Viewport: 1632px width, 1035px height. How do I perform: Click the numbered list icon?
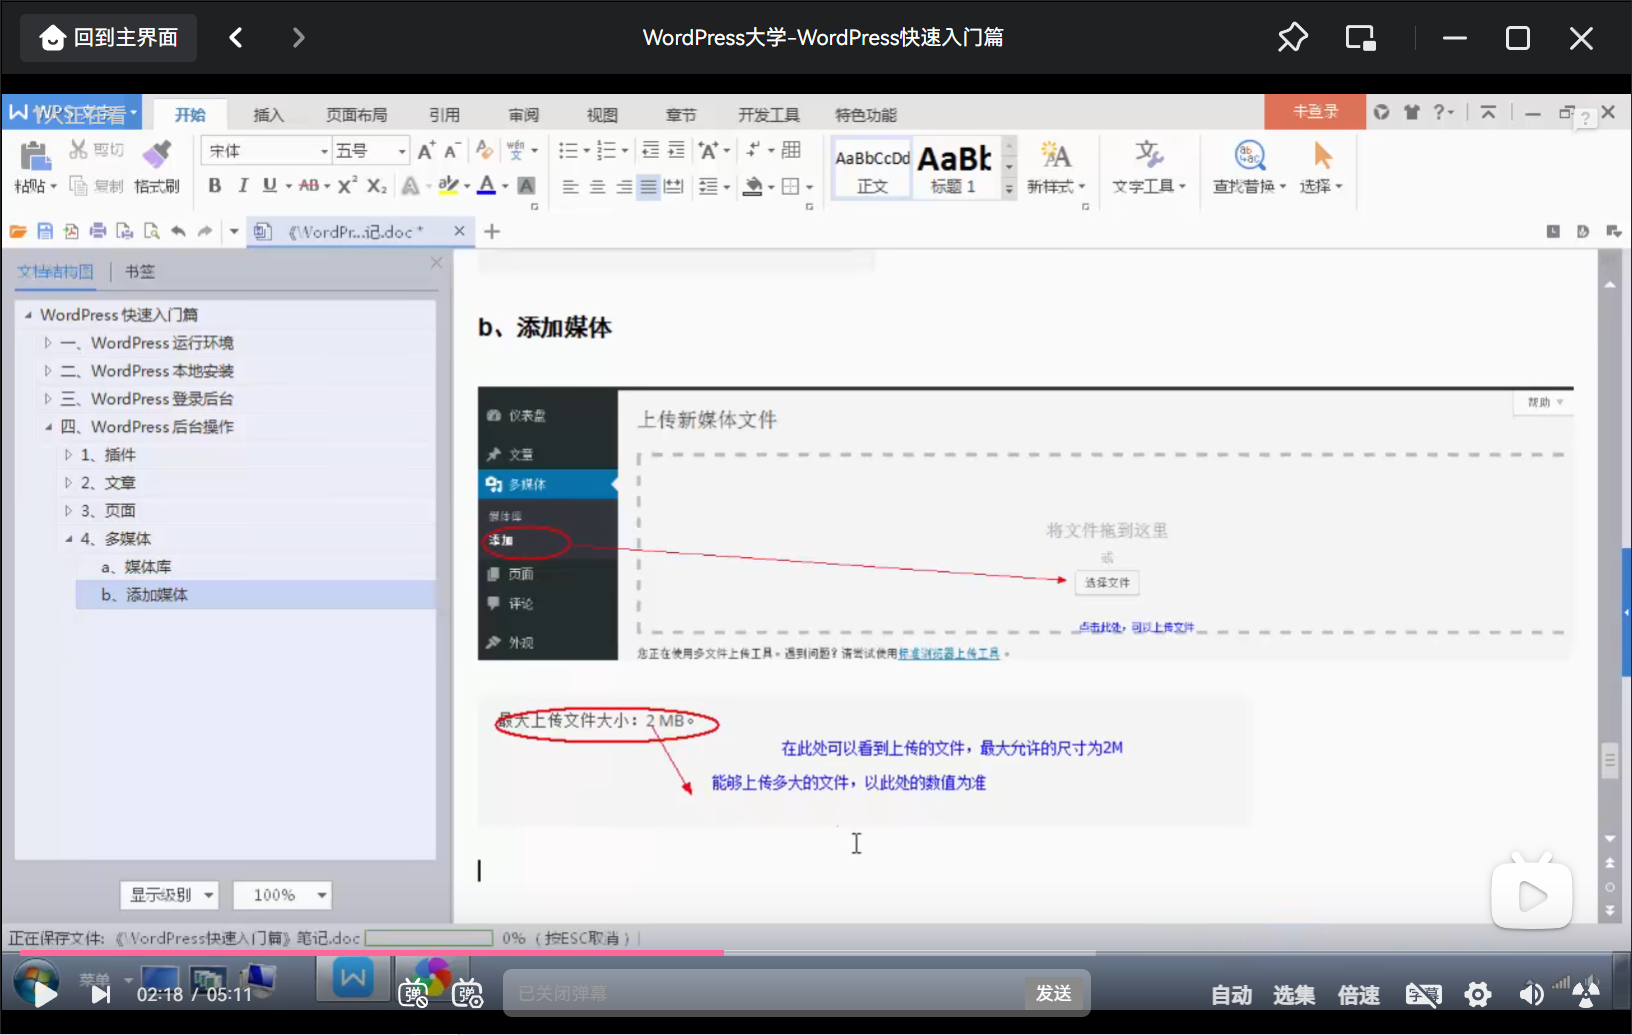coord(606,151)
